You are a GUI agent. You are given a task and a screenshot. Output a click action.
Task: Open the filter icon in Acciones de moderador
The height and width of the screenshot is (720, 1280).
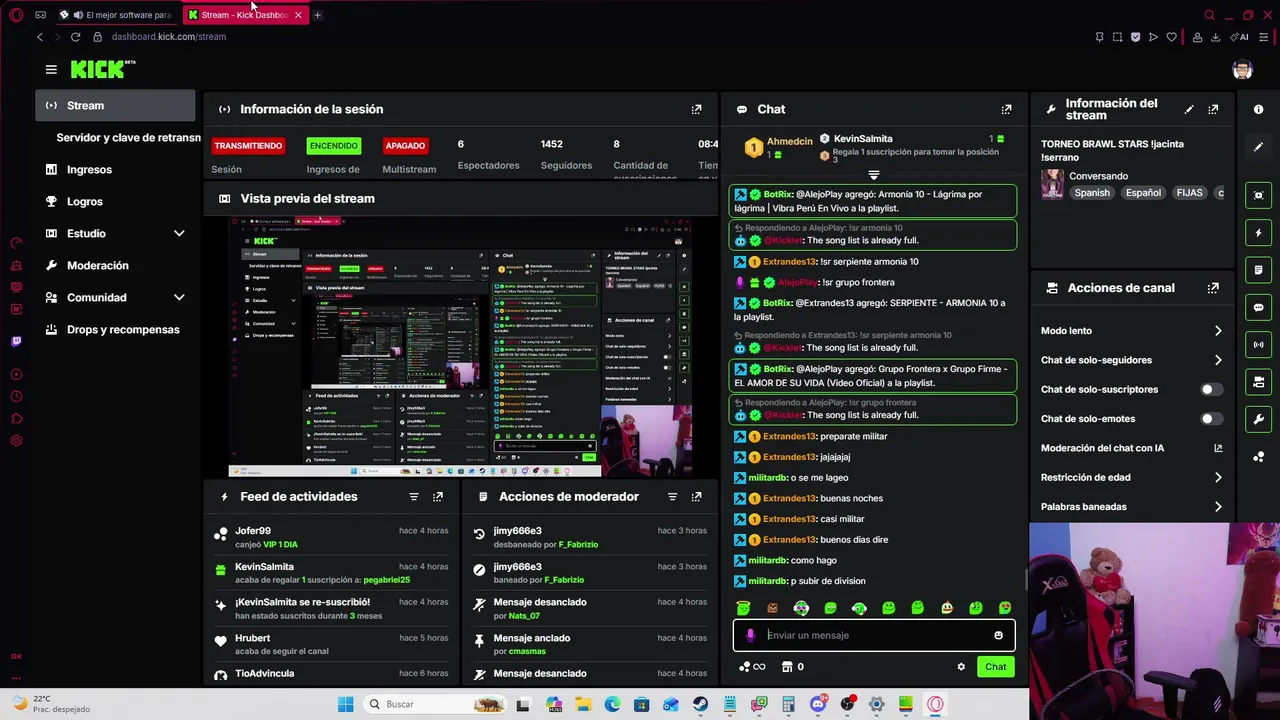point(672,497)
